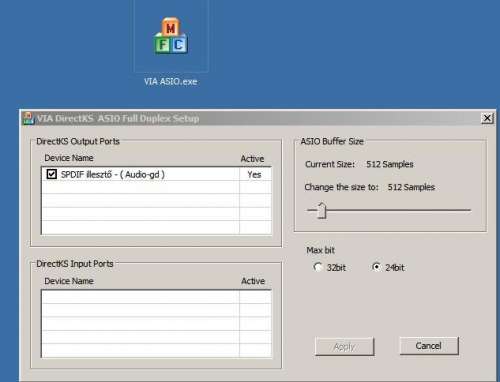Select the SPDIF illesztő - ( Audio-gd ) row
The width and height of the screenshot is (500, 382).
tap(156, 174)
